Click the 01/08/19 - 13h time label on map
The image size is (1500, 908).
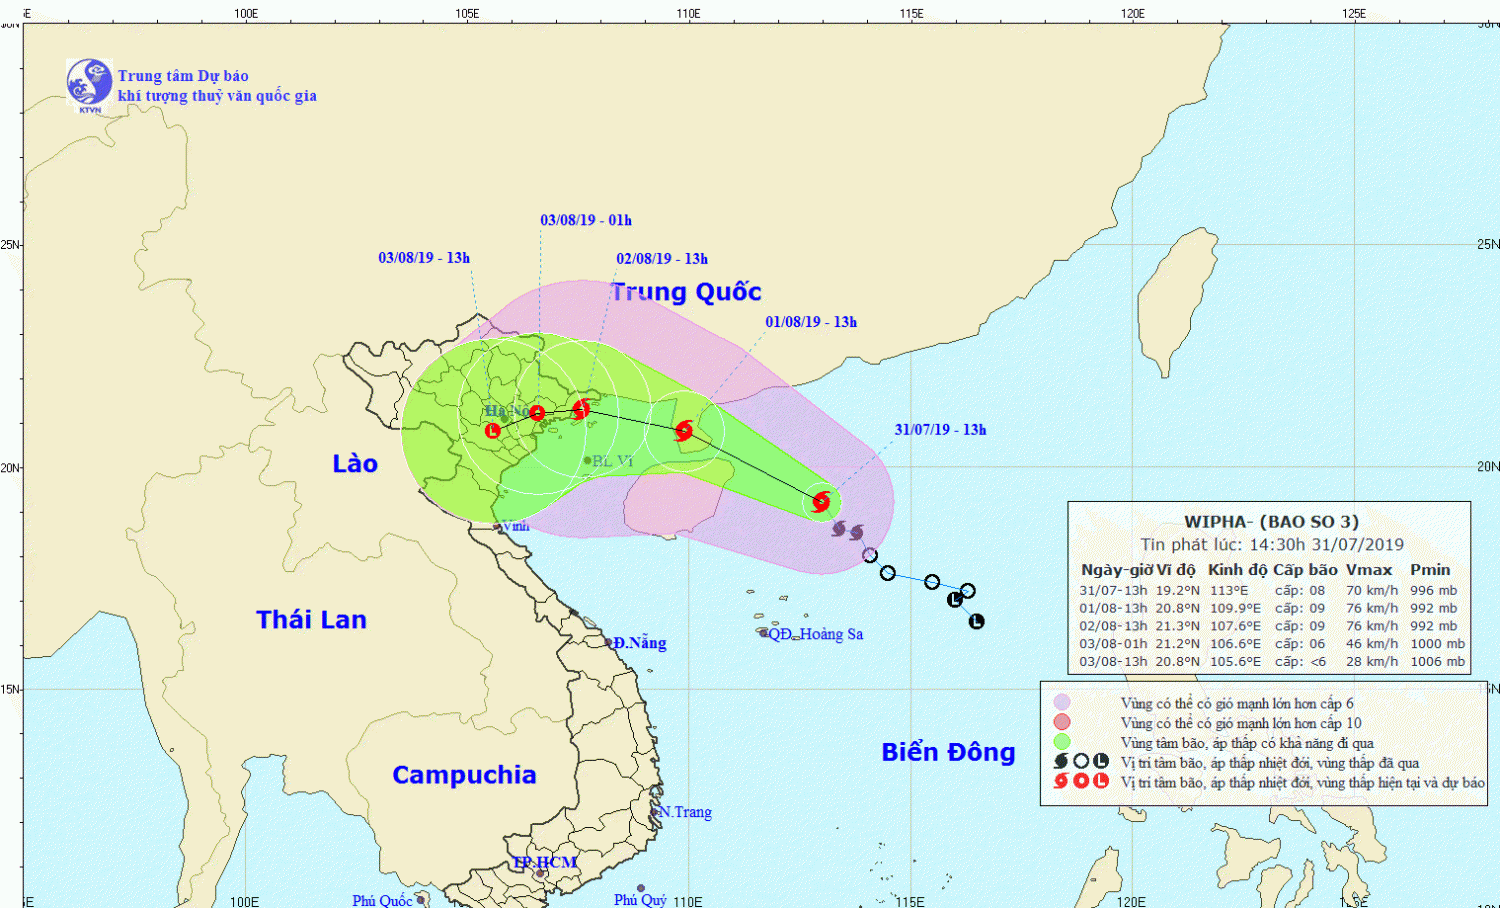811,322
